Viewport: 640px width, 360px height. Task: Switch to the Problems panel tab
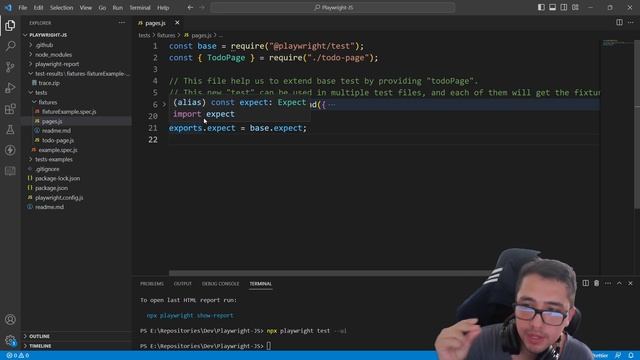[x=152, y=284]
